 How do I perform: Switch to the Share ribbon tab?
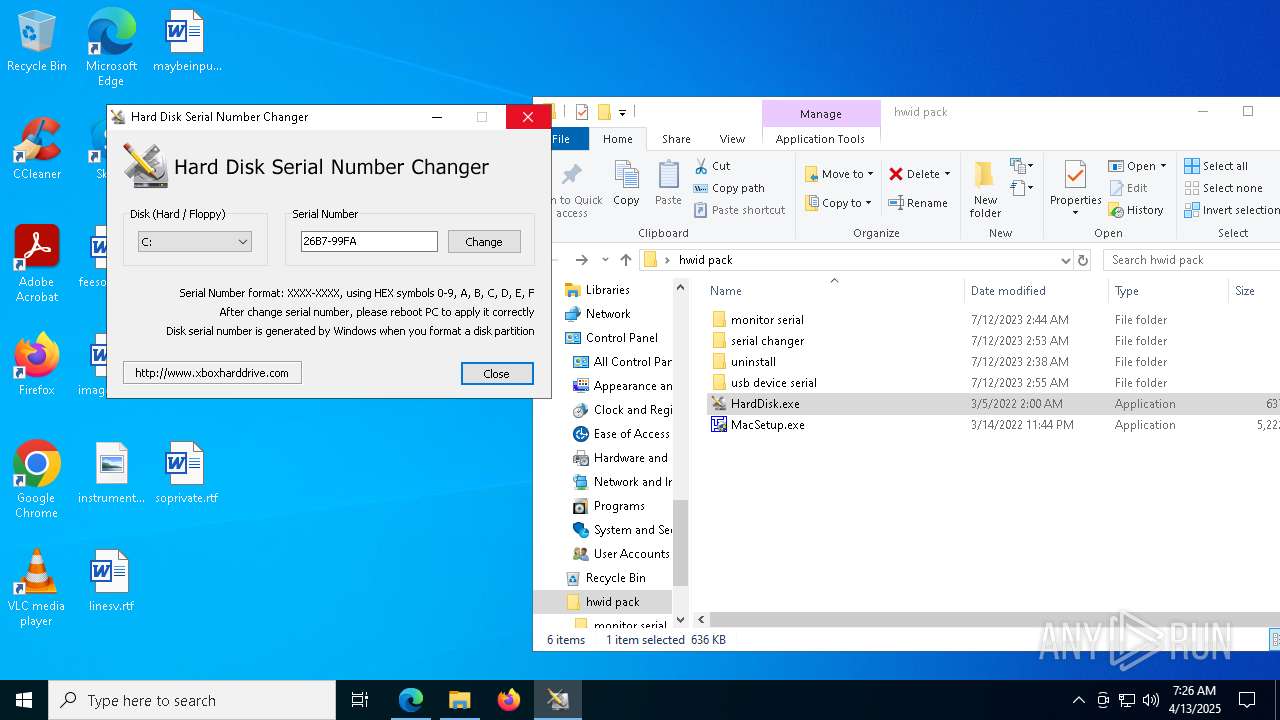click(676, 139)
